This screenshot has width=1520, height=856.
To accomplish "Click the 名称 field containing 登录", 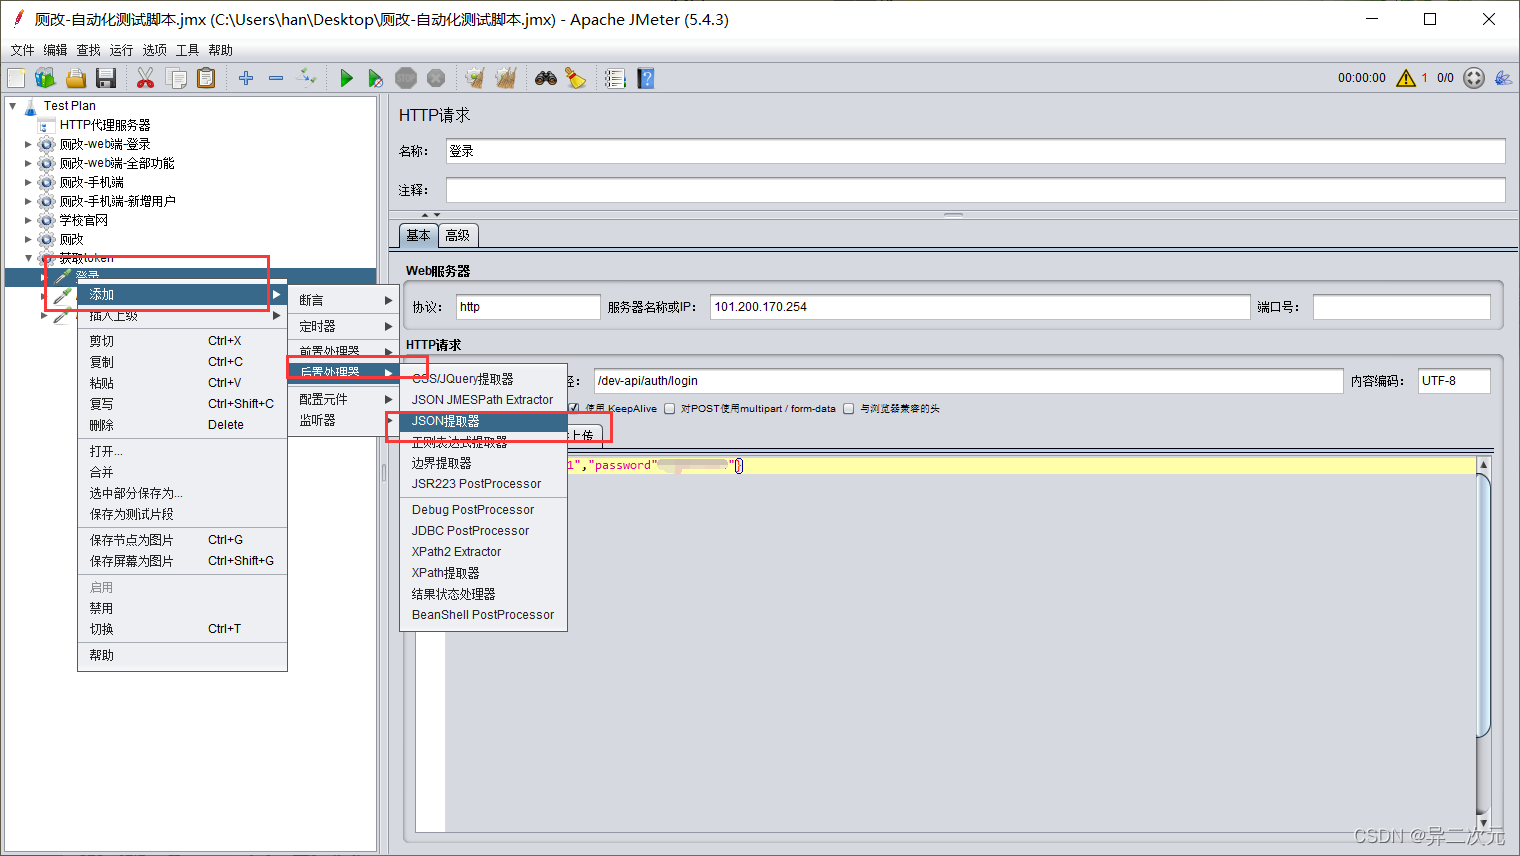I will [975, 151].
